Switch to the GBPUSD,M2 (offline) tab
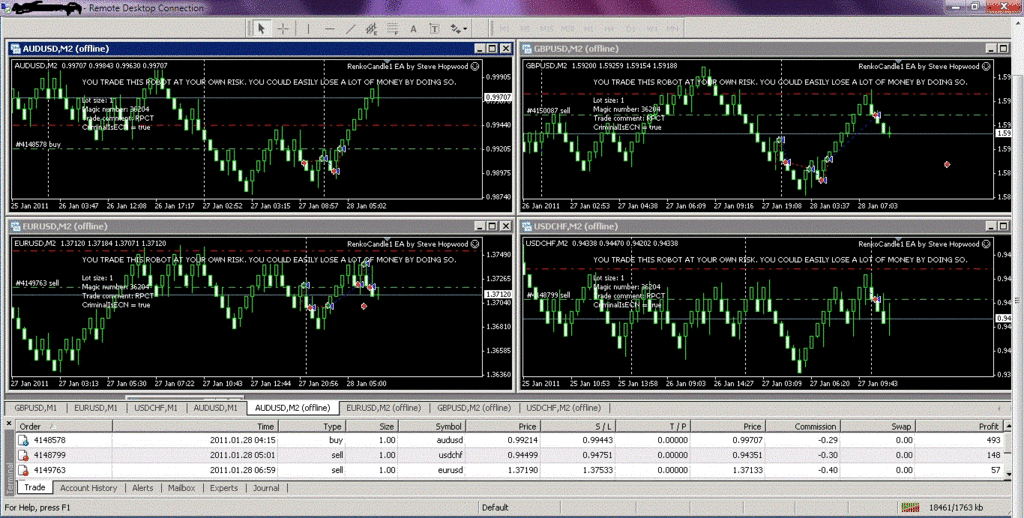The width and height of the screenshot is (1024, 518). point(473,408)
